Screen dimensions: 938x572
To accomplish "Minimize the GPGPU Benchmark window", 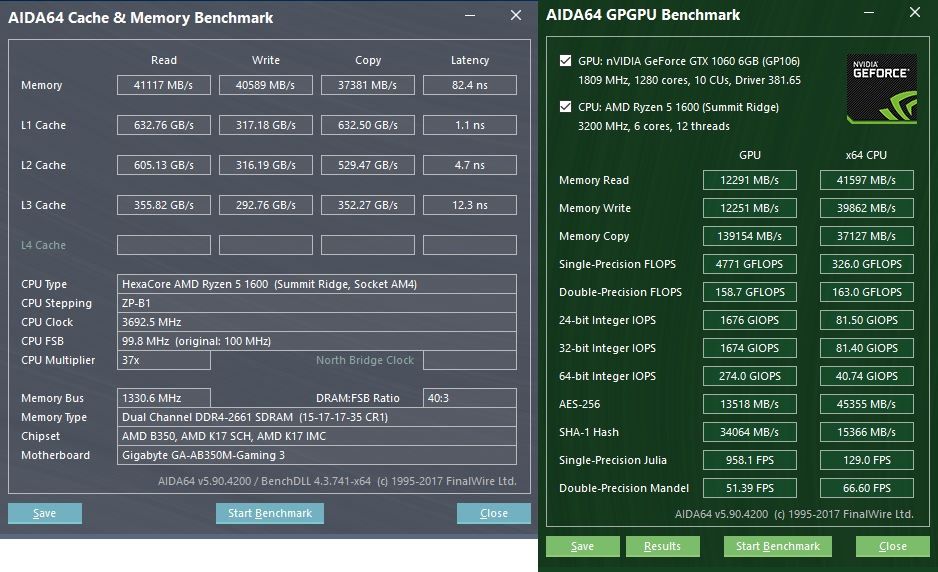I will (x=869, y=13).
